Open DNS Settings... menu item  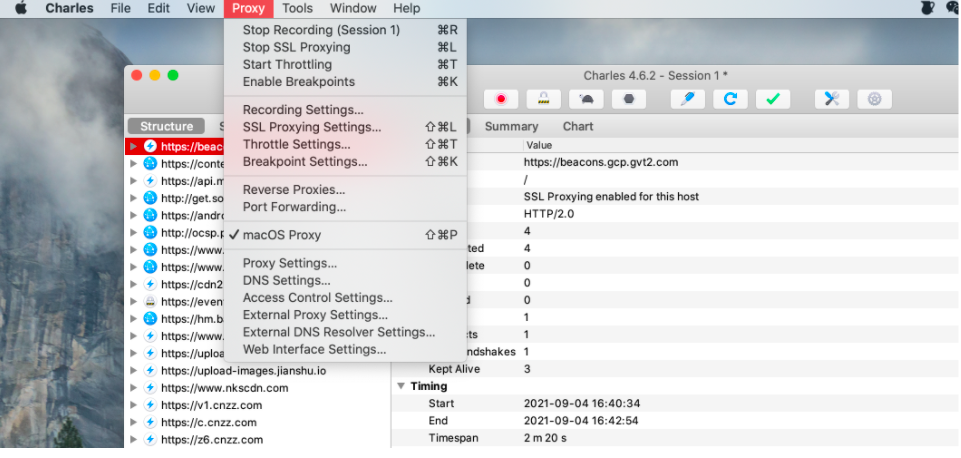(345, 280)
